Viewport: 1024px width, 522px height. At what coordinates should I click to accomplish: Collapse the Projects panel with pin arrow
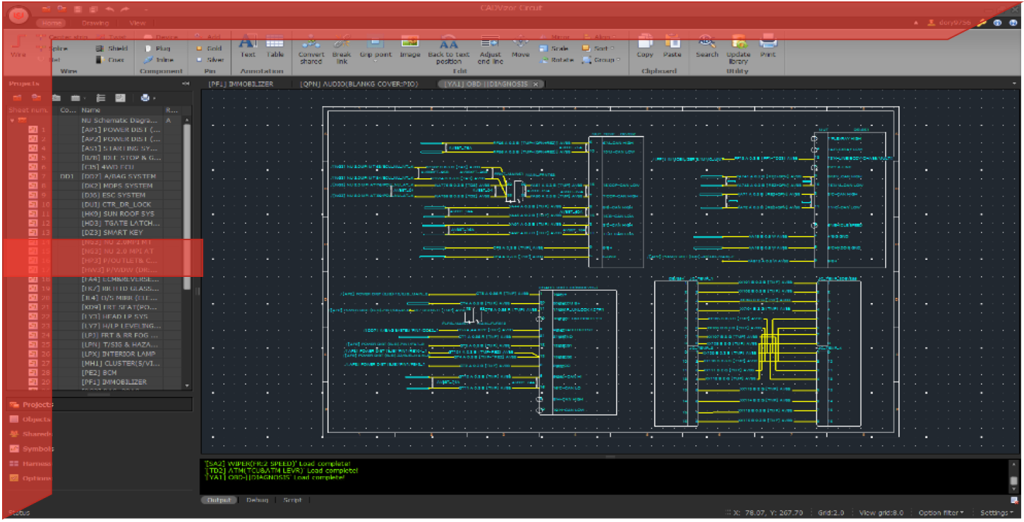point(186,84)
